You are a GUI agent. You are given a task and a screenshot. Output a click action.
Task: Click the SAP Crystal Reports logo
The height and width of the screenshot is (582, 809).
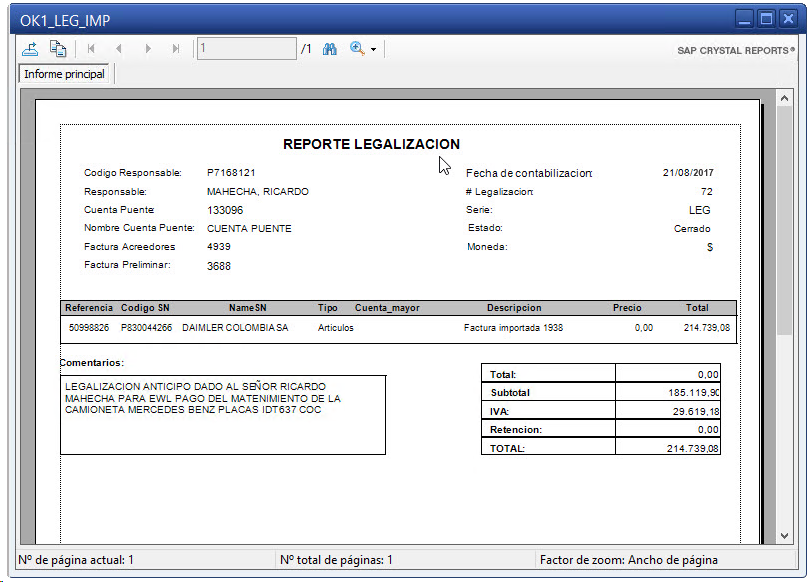click(735, 50)
